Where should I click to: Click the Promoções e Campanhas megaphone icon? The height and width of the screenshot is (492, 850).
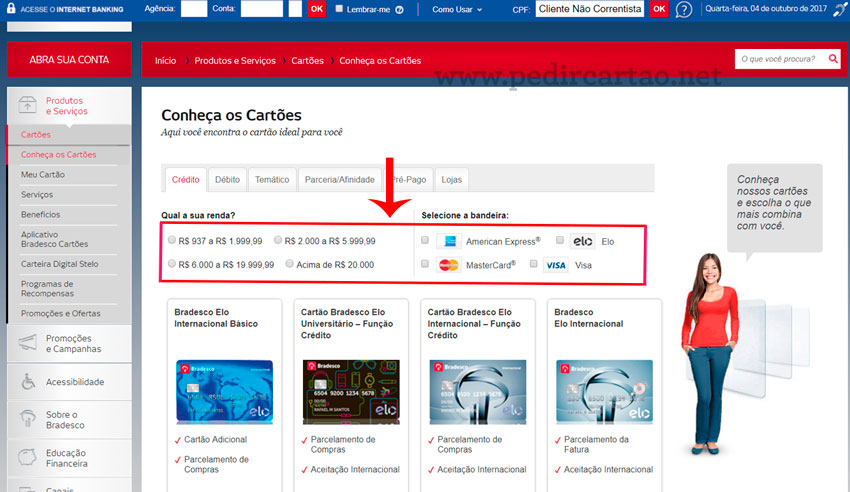click(x=28, y=343)
